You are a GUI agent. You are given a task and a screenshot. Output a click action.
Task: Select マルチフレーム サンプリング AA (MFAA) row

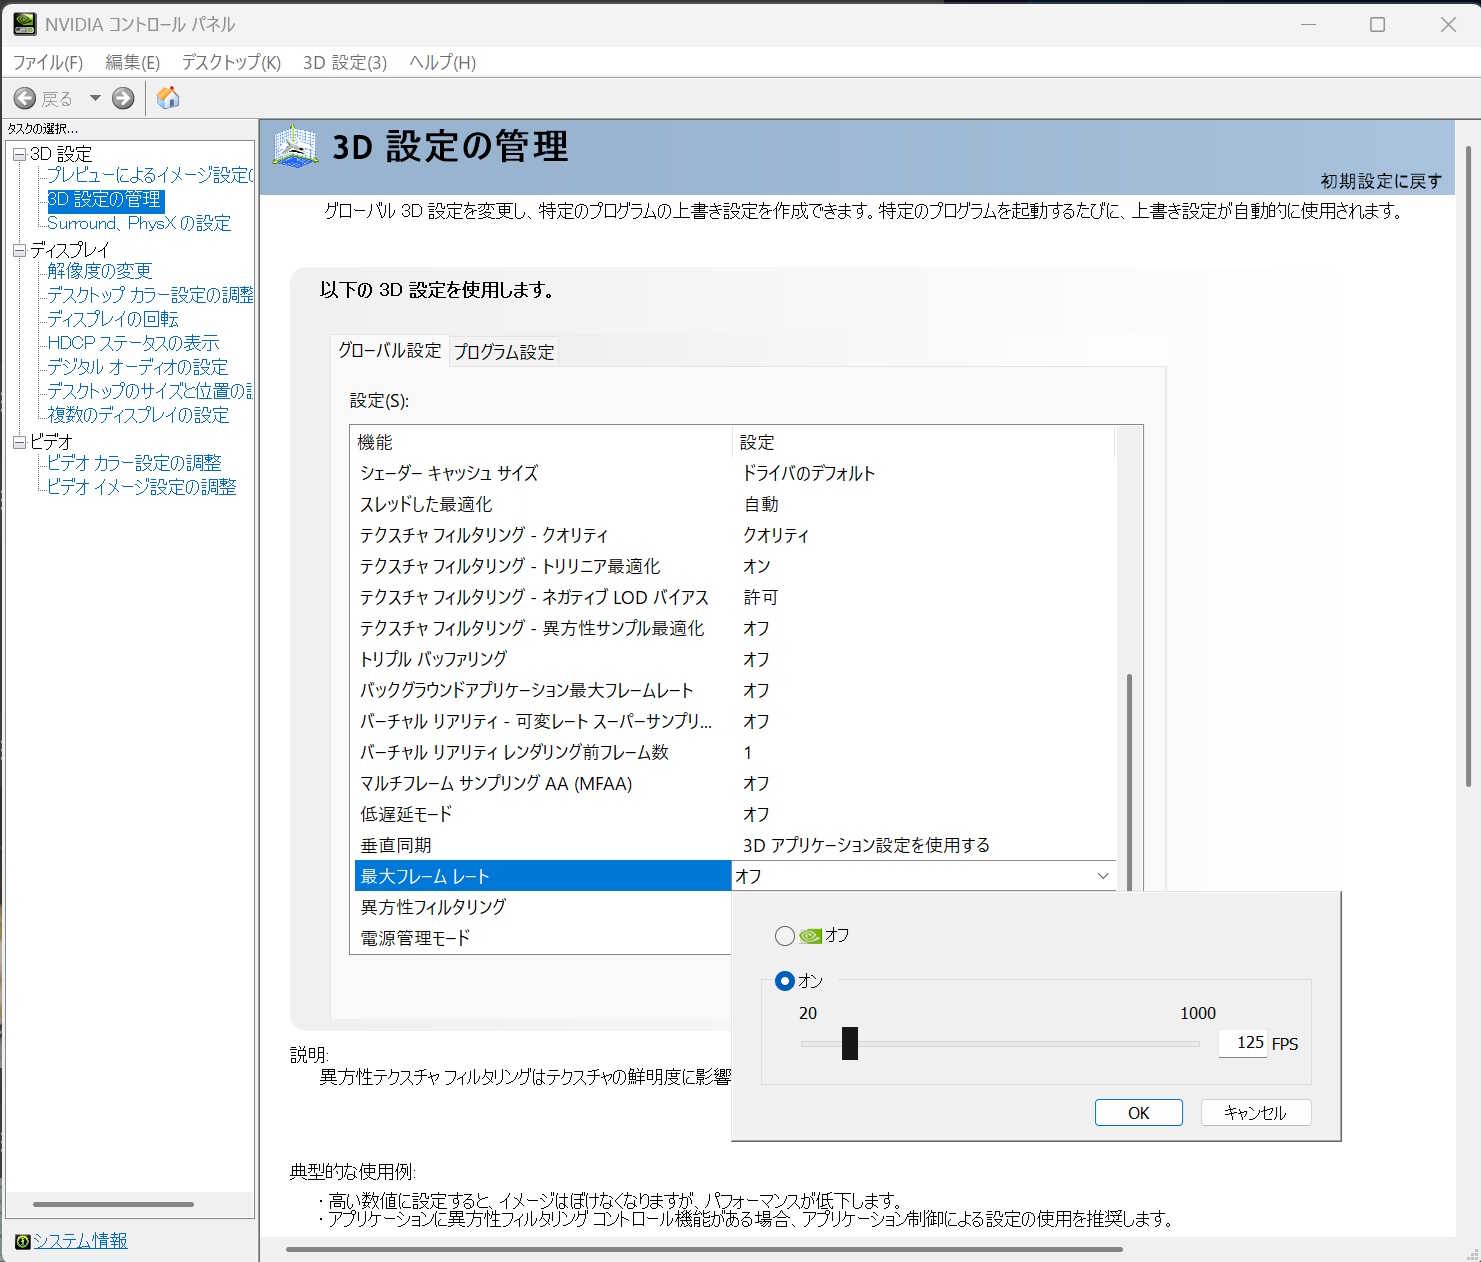click(735, 783)
